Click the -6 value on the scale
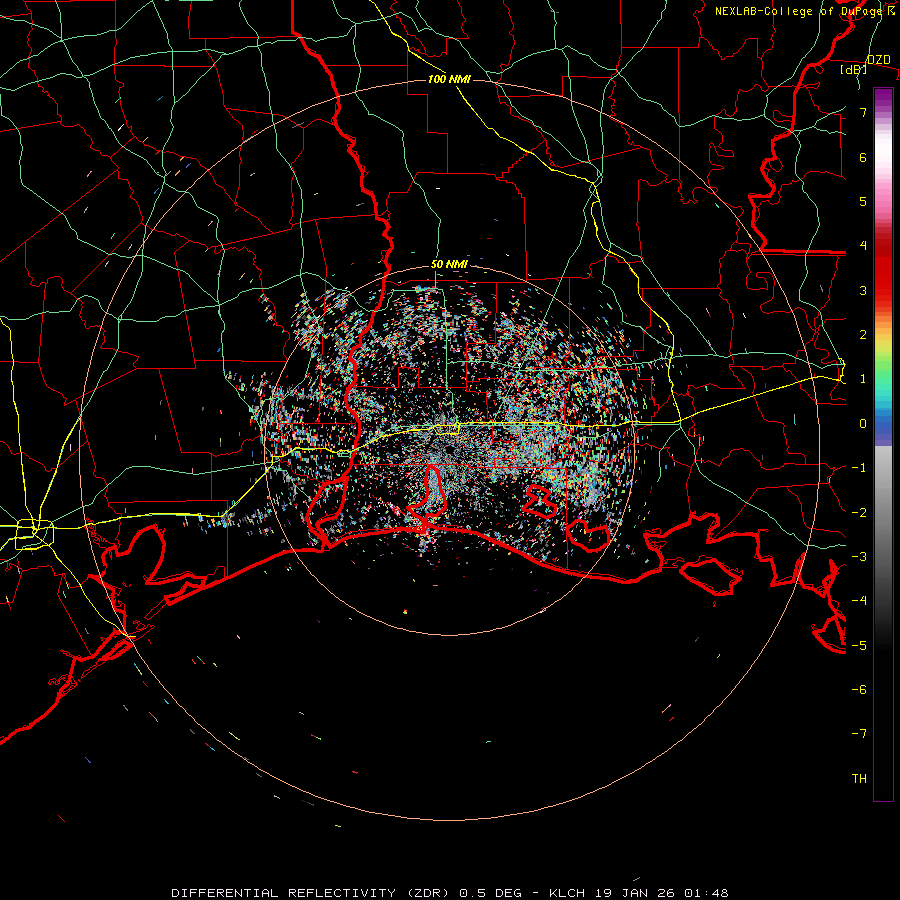Screen dimensions: 900x900 (859, 690)
